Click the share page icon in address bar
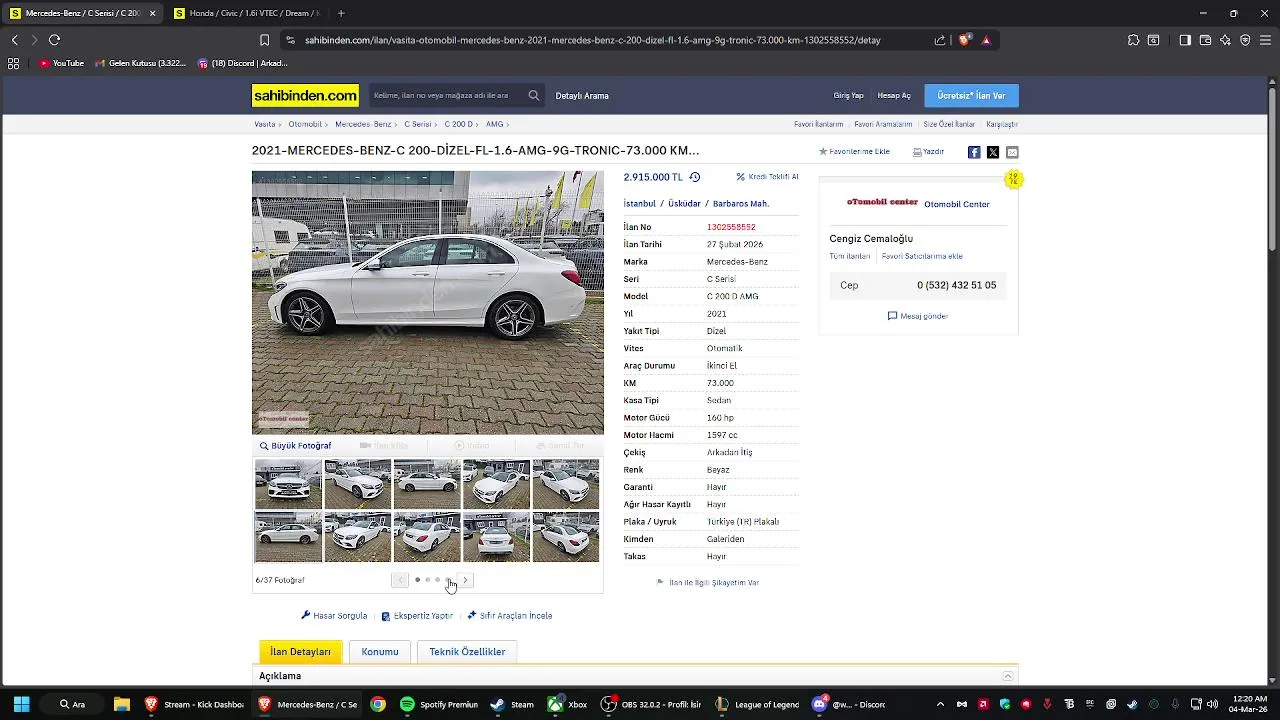The width and height of the screenshot is (1280, 720). click(940, 40)
